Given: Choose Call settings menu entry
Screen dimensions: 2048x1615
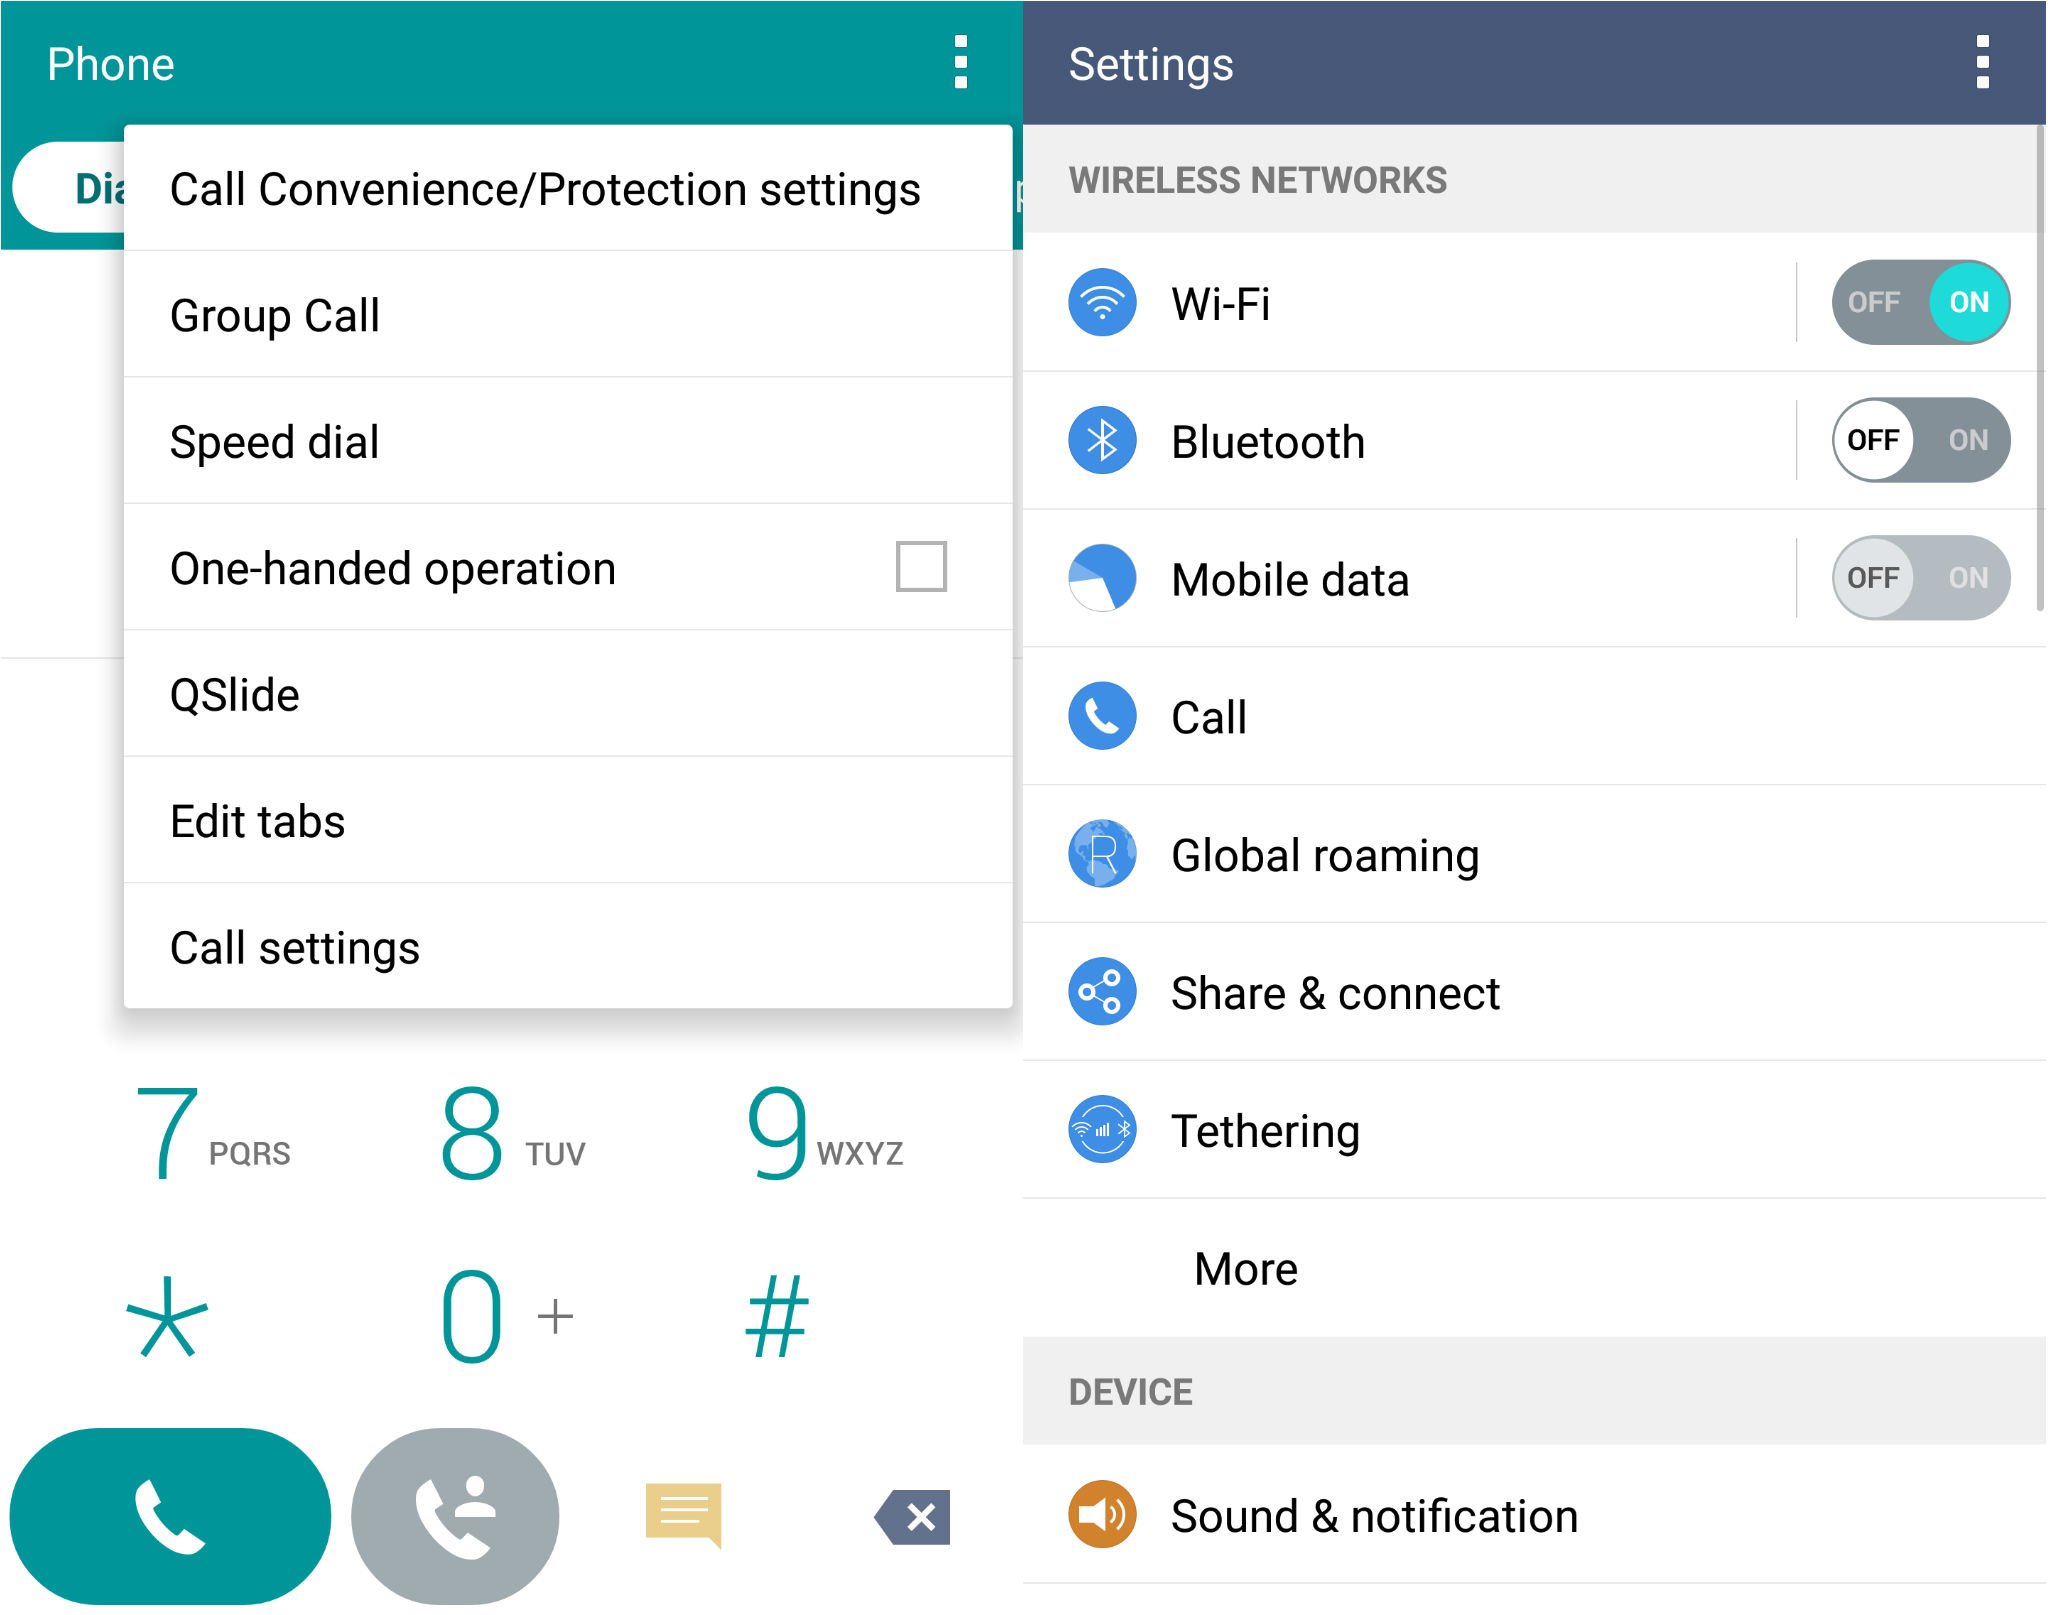Looking at the screenshot, I should pyautogui.click(x=568, y=947).
